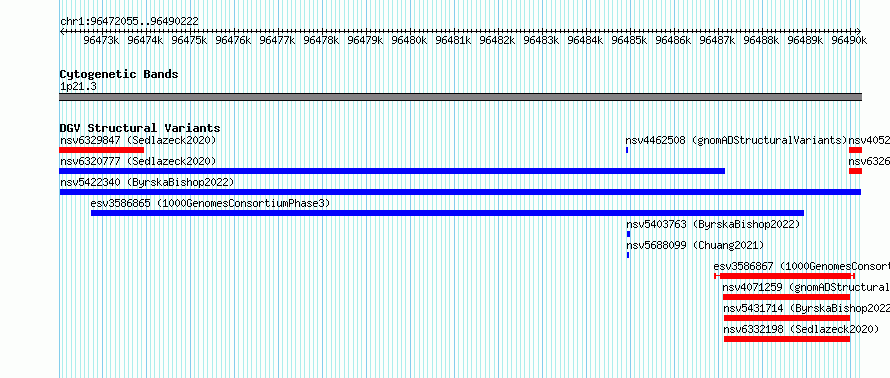Screen dimensions: 890x378
Task: Click the grey 1p21.3 cytogenetic band bar
Action: 460,97
